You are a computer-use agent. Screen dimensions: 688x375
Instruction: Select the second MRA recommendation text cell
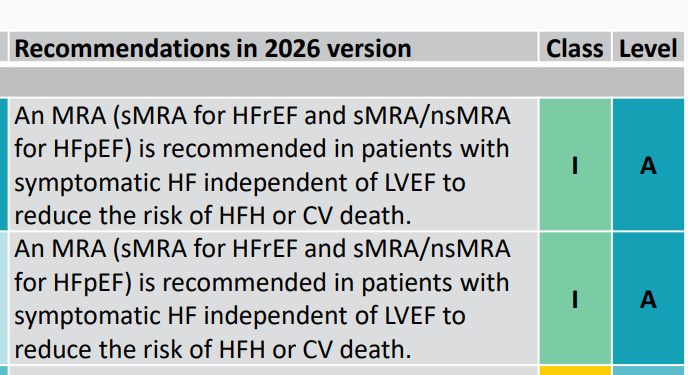point(273,298)
